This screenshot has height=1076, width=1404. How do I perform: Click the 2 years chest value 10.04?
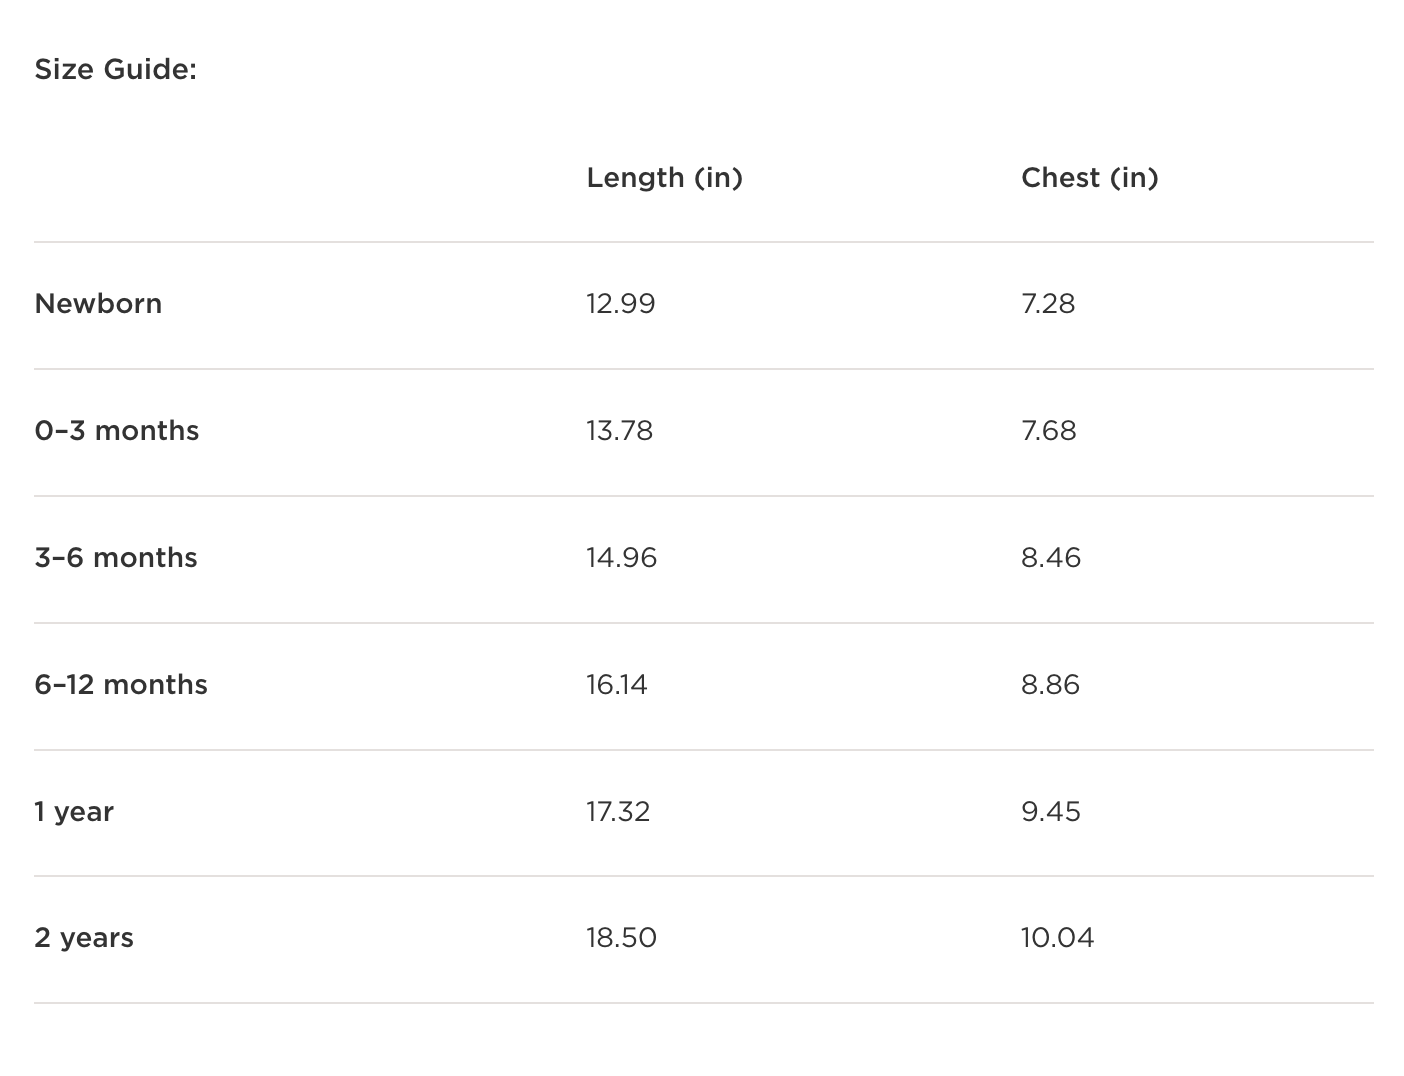point(1057,939)
